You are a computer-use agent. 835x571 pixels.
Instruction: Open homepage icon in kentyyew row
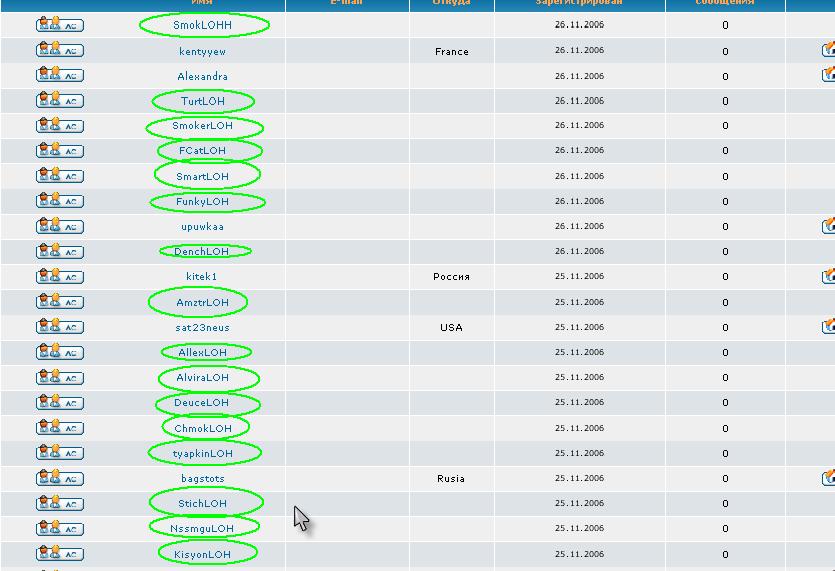click(x=828, y=50)
